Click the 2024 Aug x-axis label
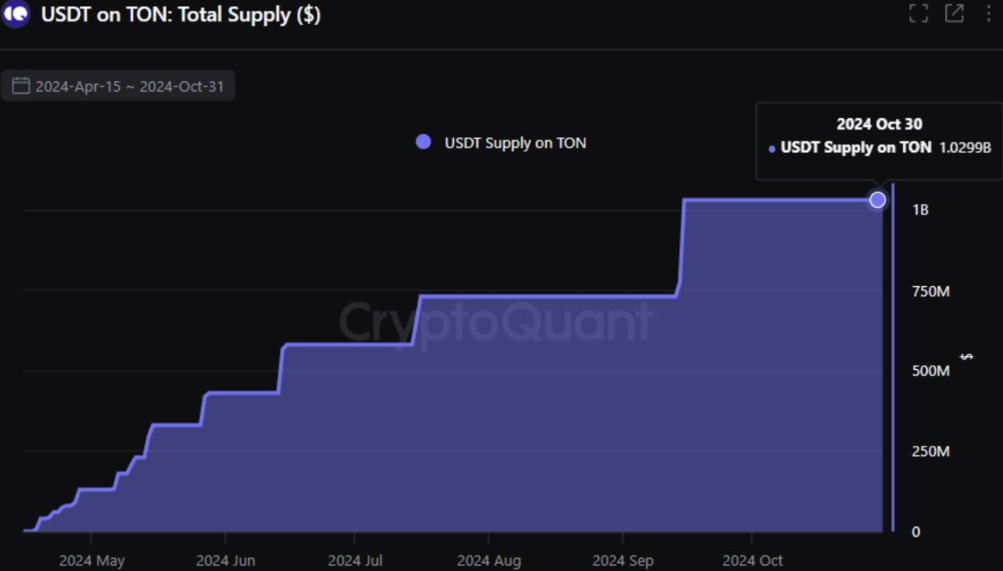1003x571 pixels. pyautogui.click(x=489, y=561)
